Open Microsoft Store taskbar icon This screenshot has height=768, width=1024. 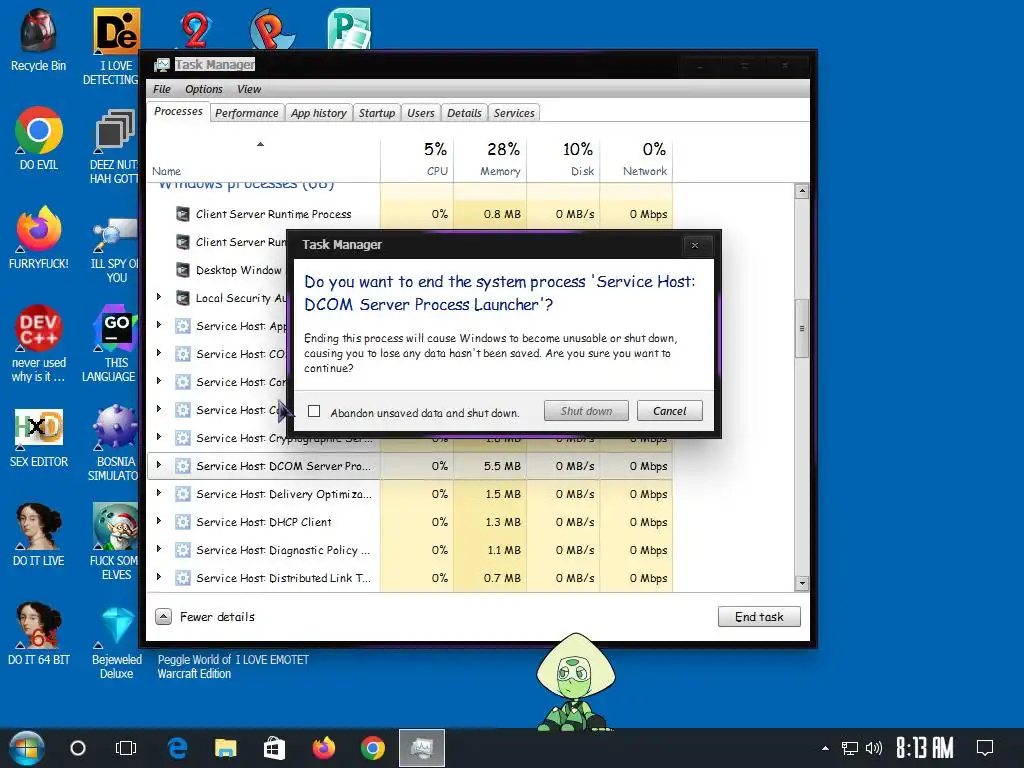point(274,748)
